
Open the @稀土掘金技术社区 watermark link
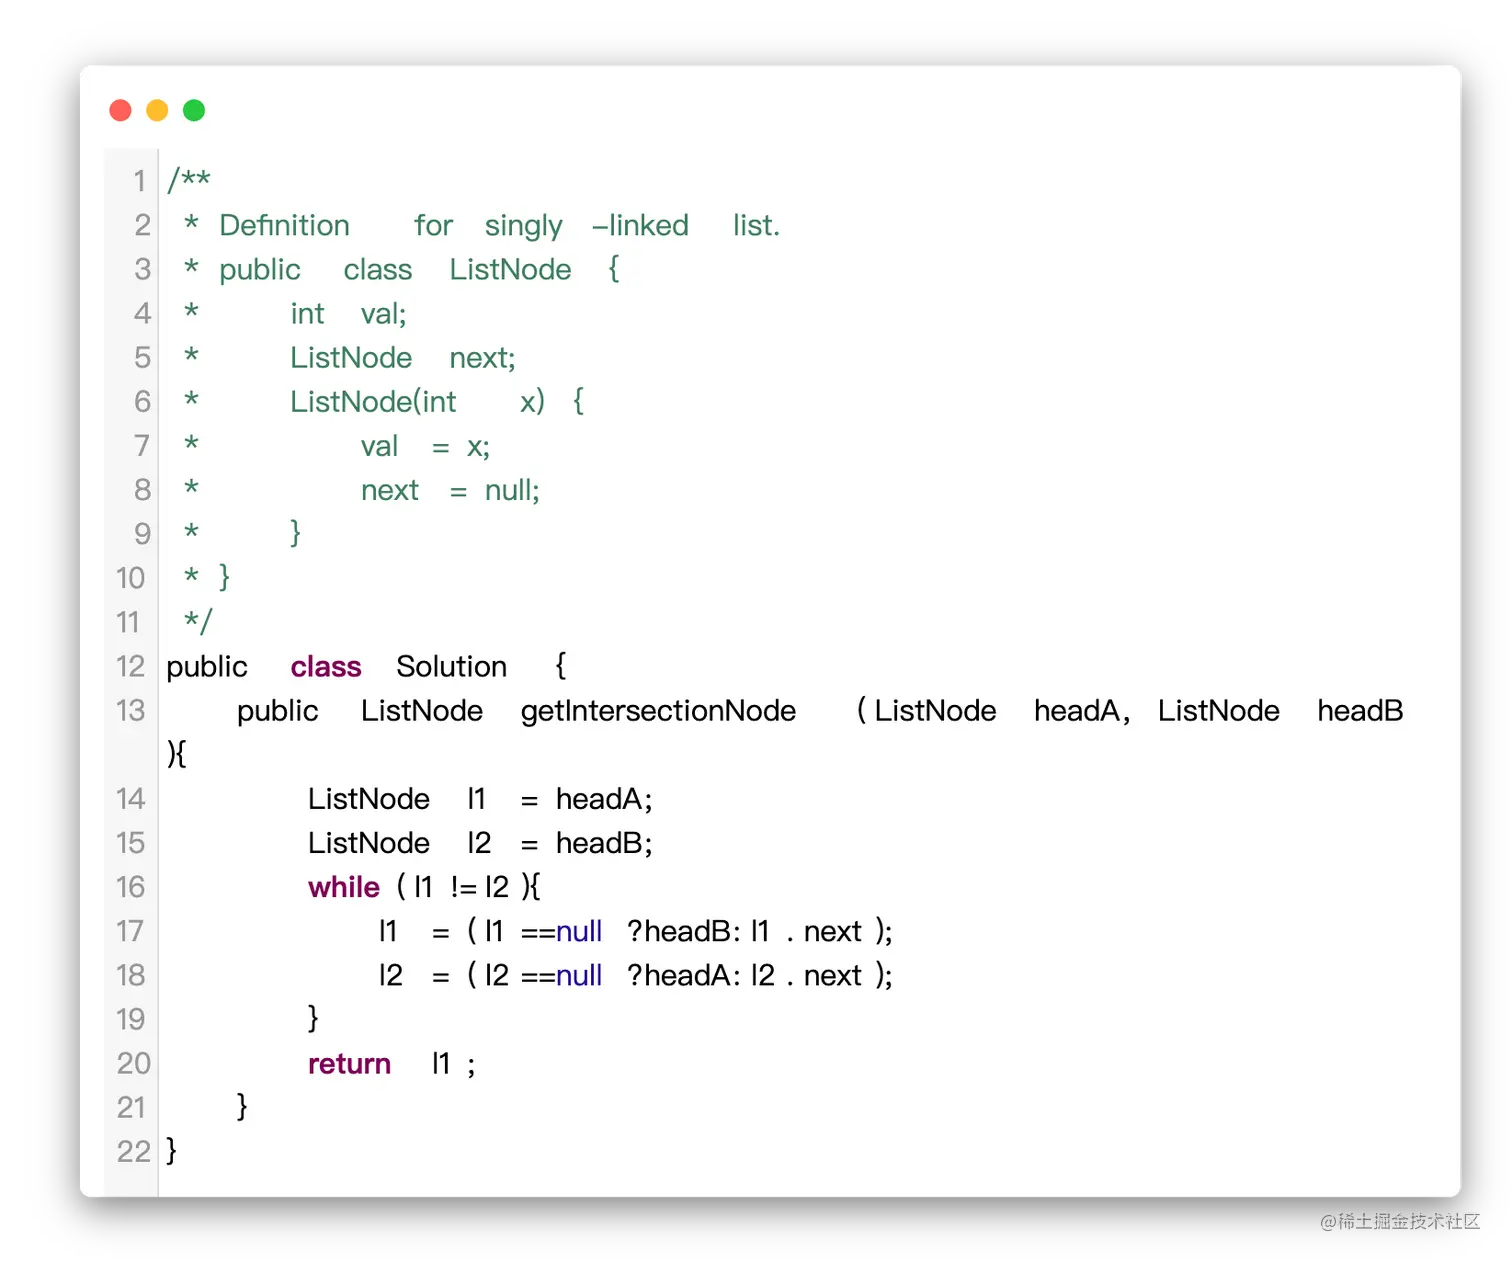[1396, 1221]
